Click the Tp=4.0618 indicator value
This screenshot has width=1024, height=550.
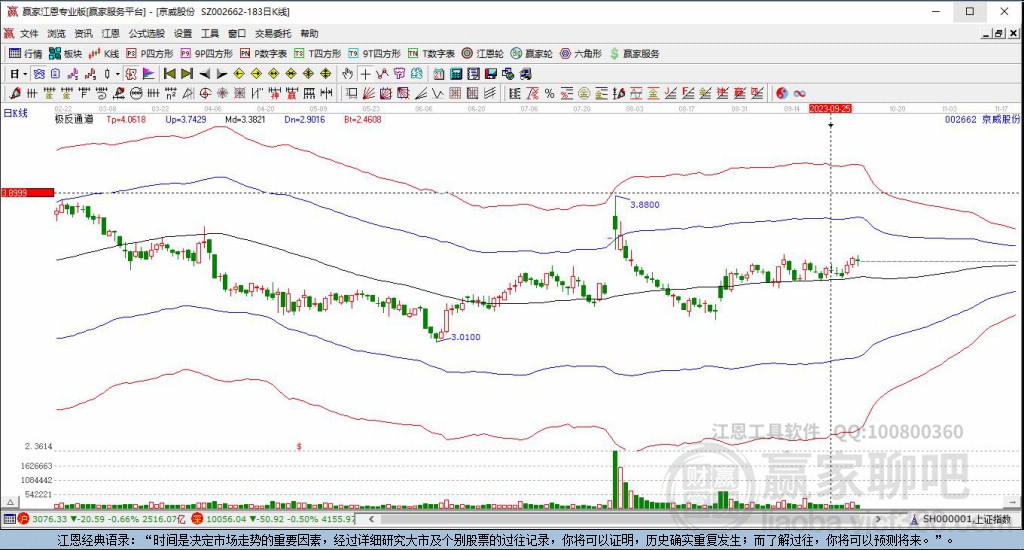pos(126,120)
